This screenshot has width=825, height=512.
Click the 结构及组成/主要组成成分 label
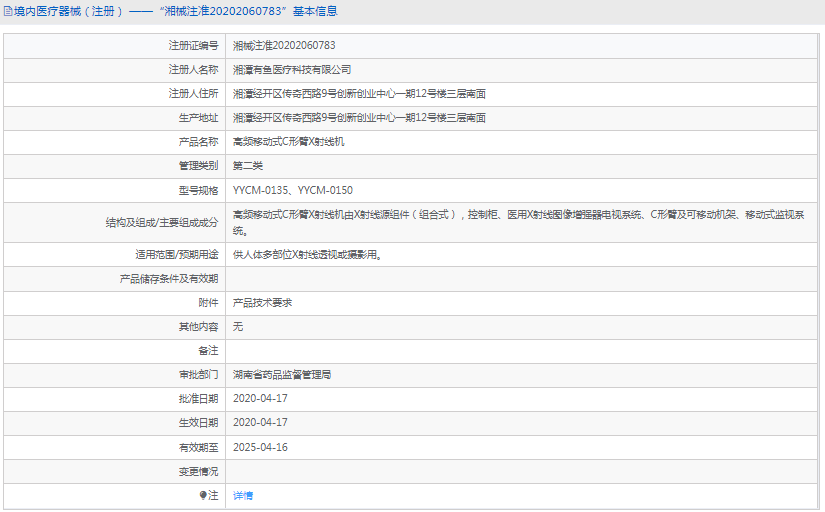pos(162,223)
